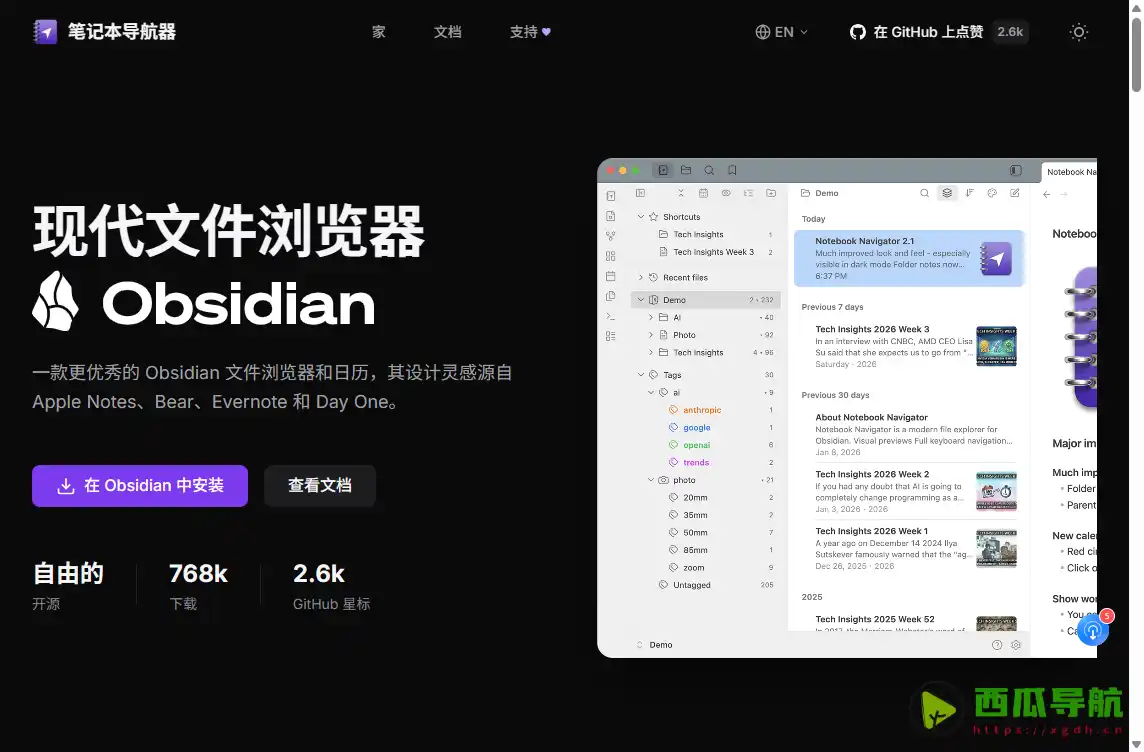Click the Tech Insights 2026 Week 3 thumbnail
The height and width of the screenshot is (752, 1144).
coord(996,346)
